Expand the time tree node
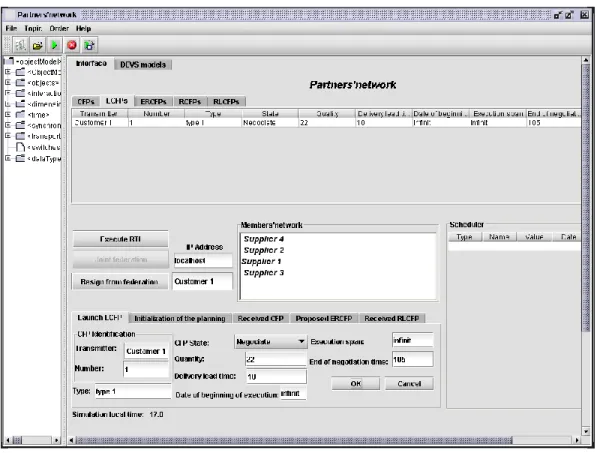 tap(8, 114)
